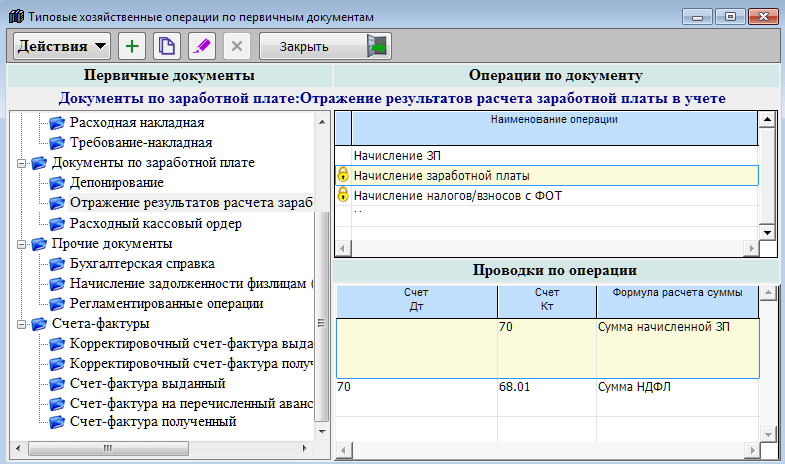Select Отражение результатов расчета зараб tree item
Image resolution: width=785 pixels, height=464 pixels.
(x=191, y=203)
